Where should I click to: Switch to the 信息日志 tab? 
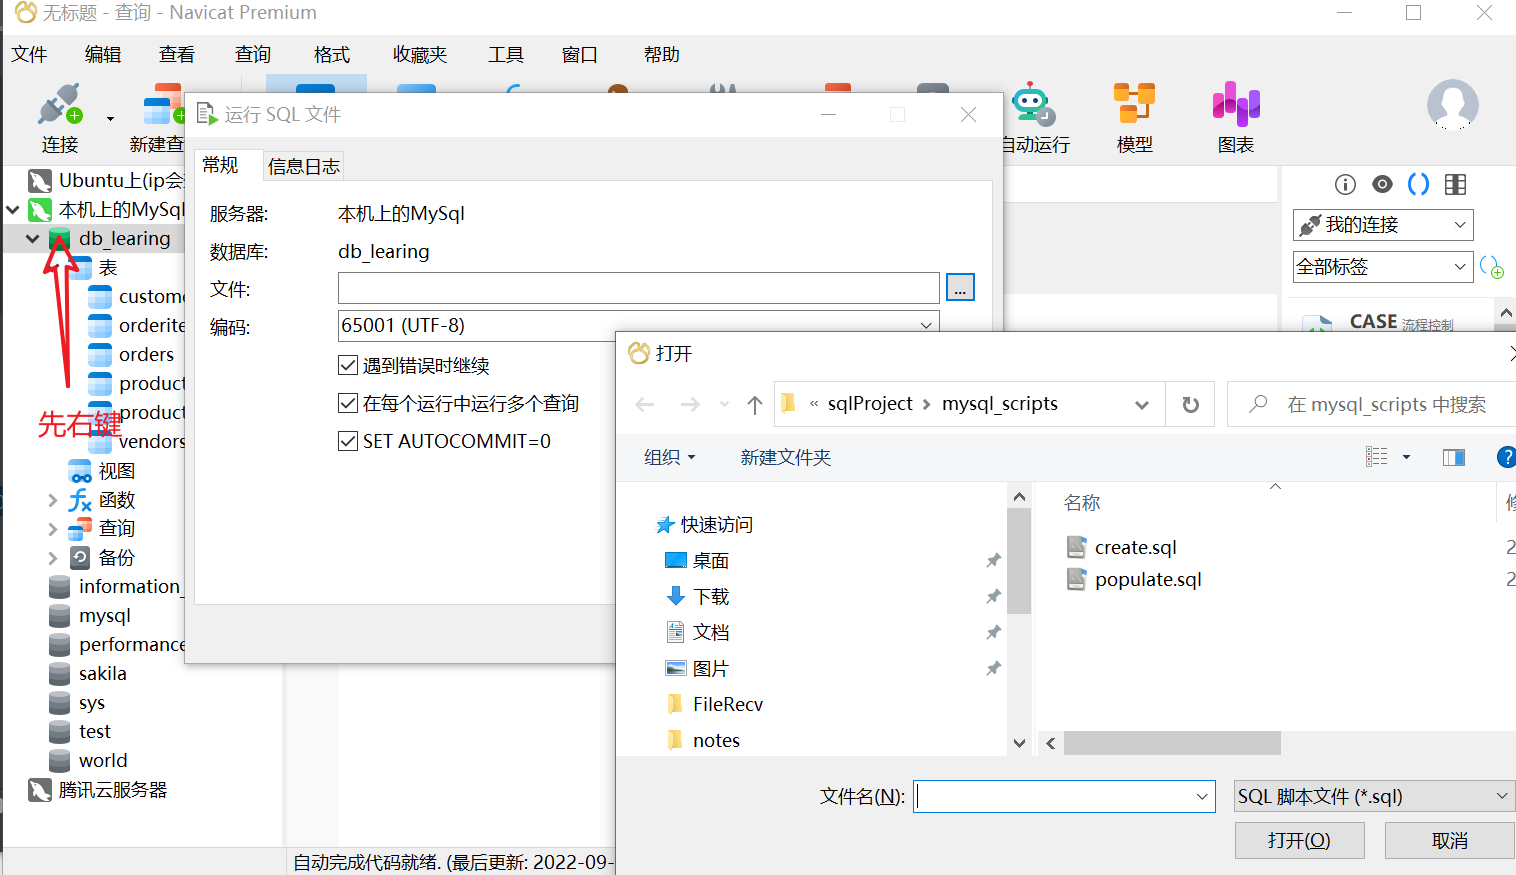pyautogui.click(x=304, y=166)
